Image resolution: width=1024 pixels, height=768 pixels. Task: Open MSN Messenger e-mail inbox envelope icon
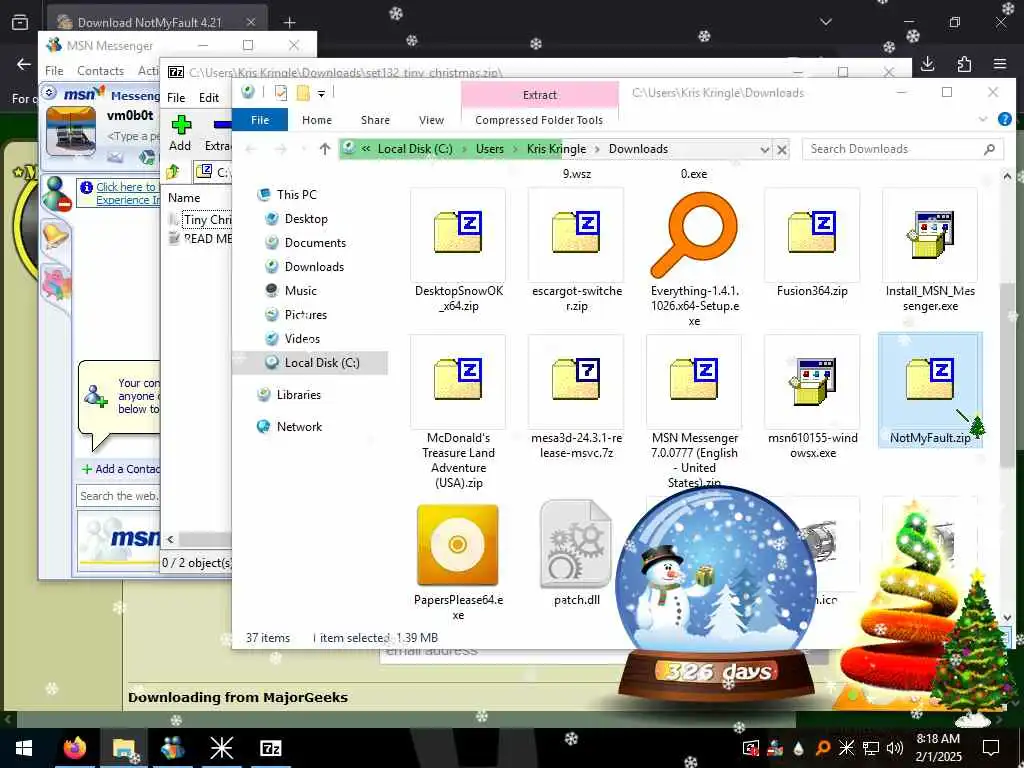point(115,157)
